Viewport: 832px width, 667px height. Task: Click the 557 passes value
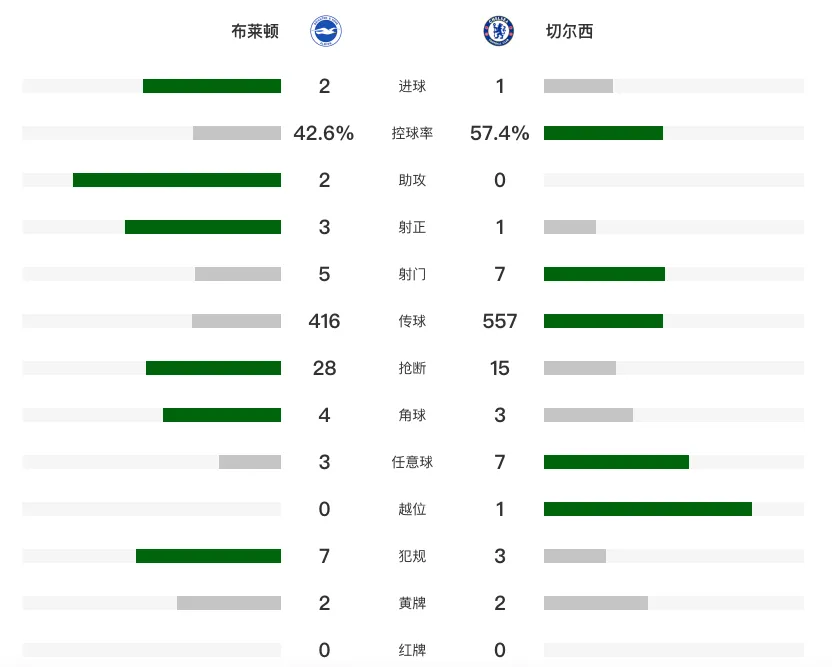pyautogui.click(x=499, y=321)
